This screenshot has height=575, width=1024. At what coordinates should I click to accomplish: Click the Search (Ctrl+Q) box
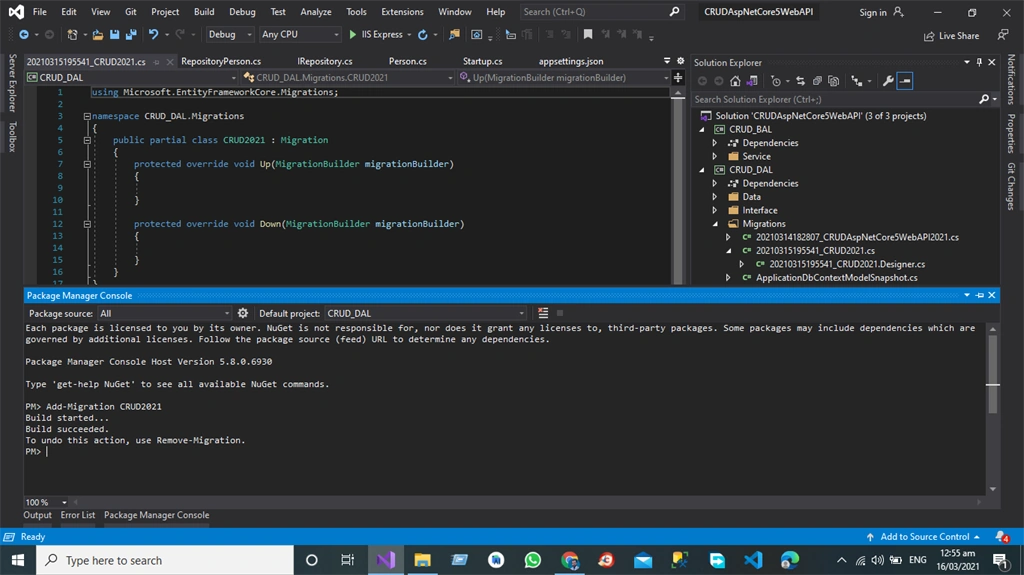click(x=601, y=12)
